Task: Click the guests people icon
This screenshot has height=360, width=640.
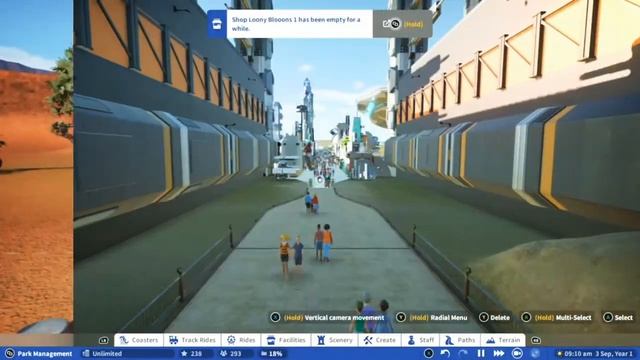Action: [223, 353]
